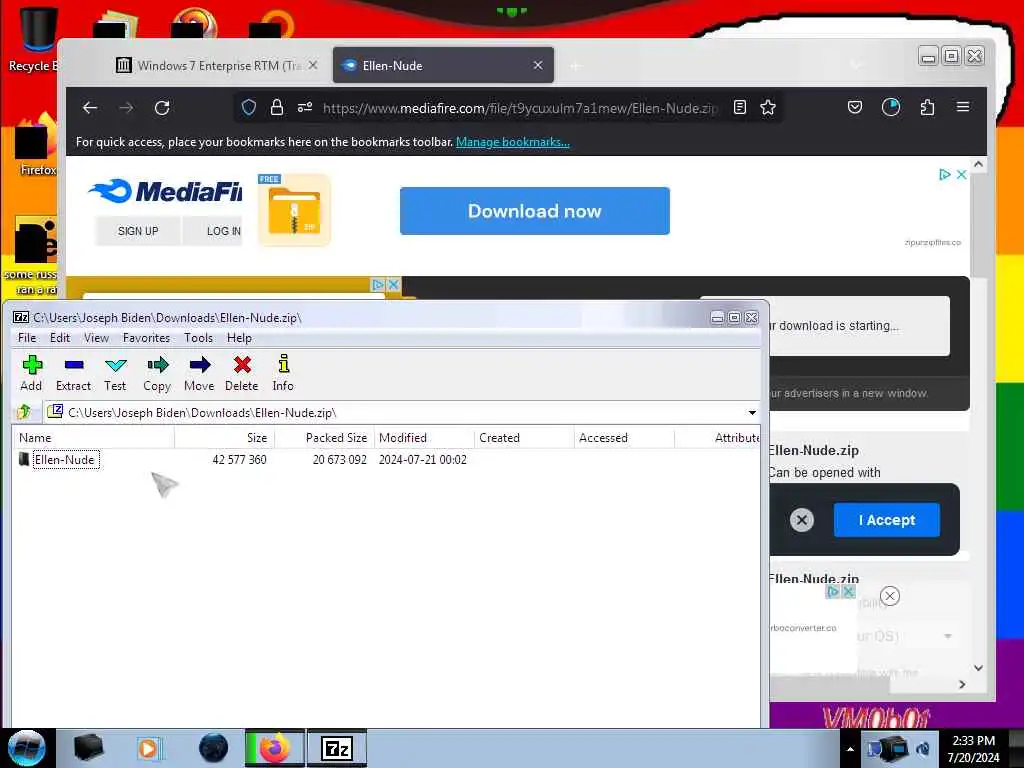This screenshot has height=768, width=1024.
Task: Sort by Packed Size column header
Action: [x=325, y=438]
